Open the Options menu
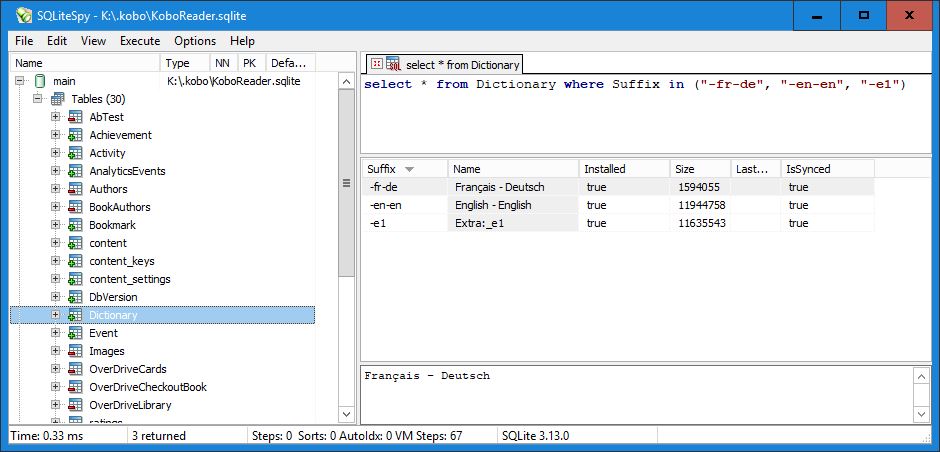This screenshot has width=940, height=452. (195, 41)
